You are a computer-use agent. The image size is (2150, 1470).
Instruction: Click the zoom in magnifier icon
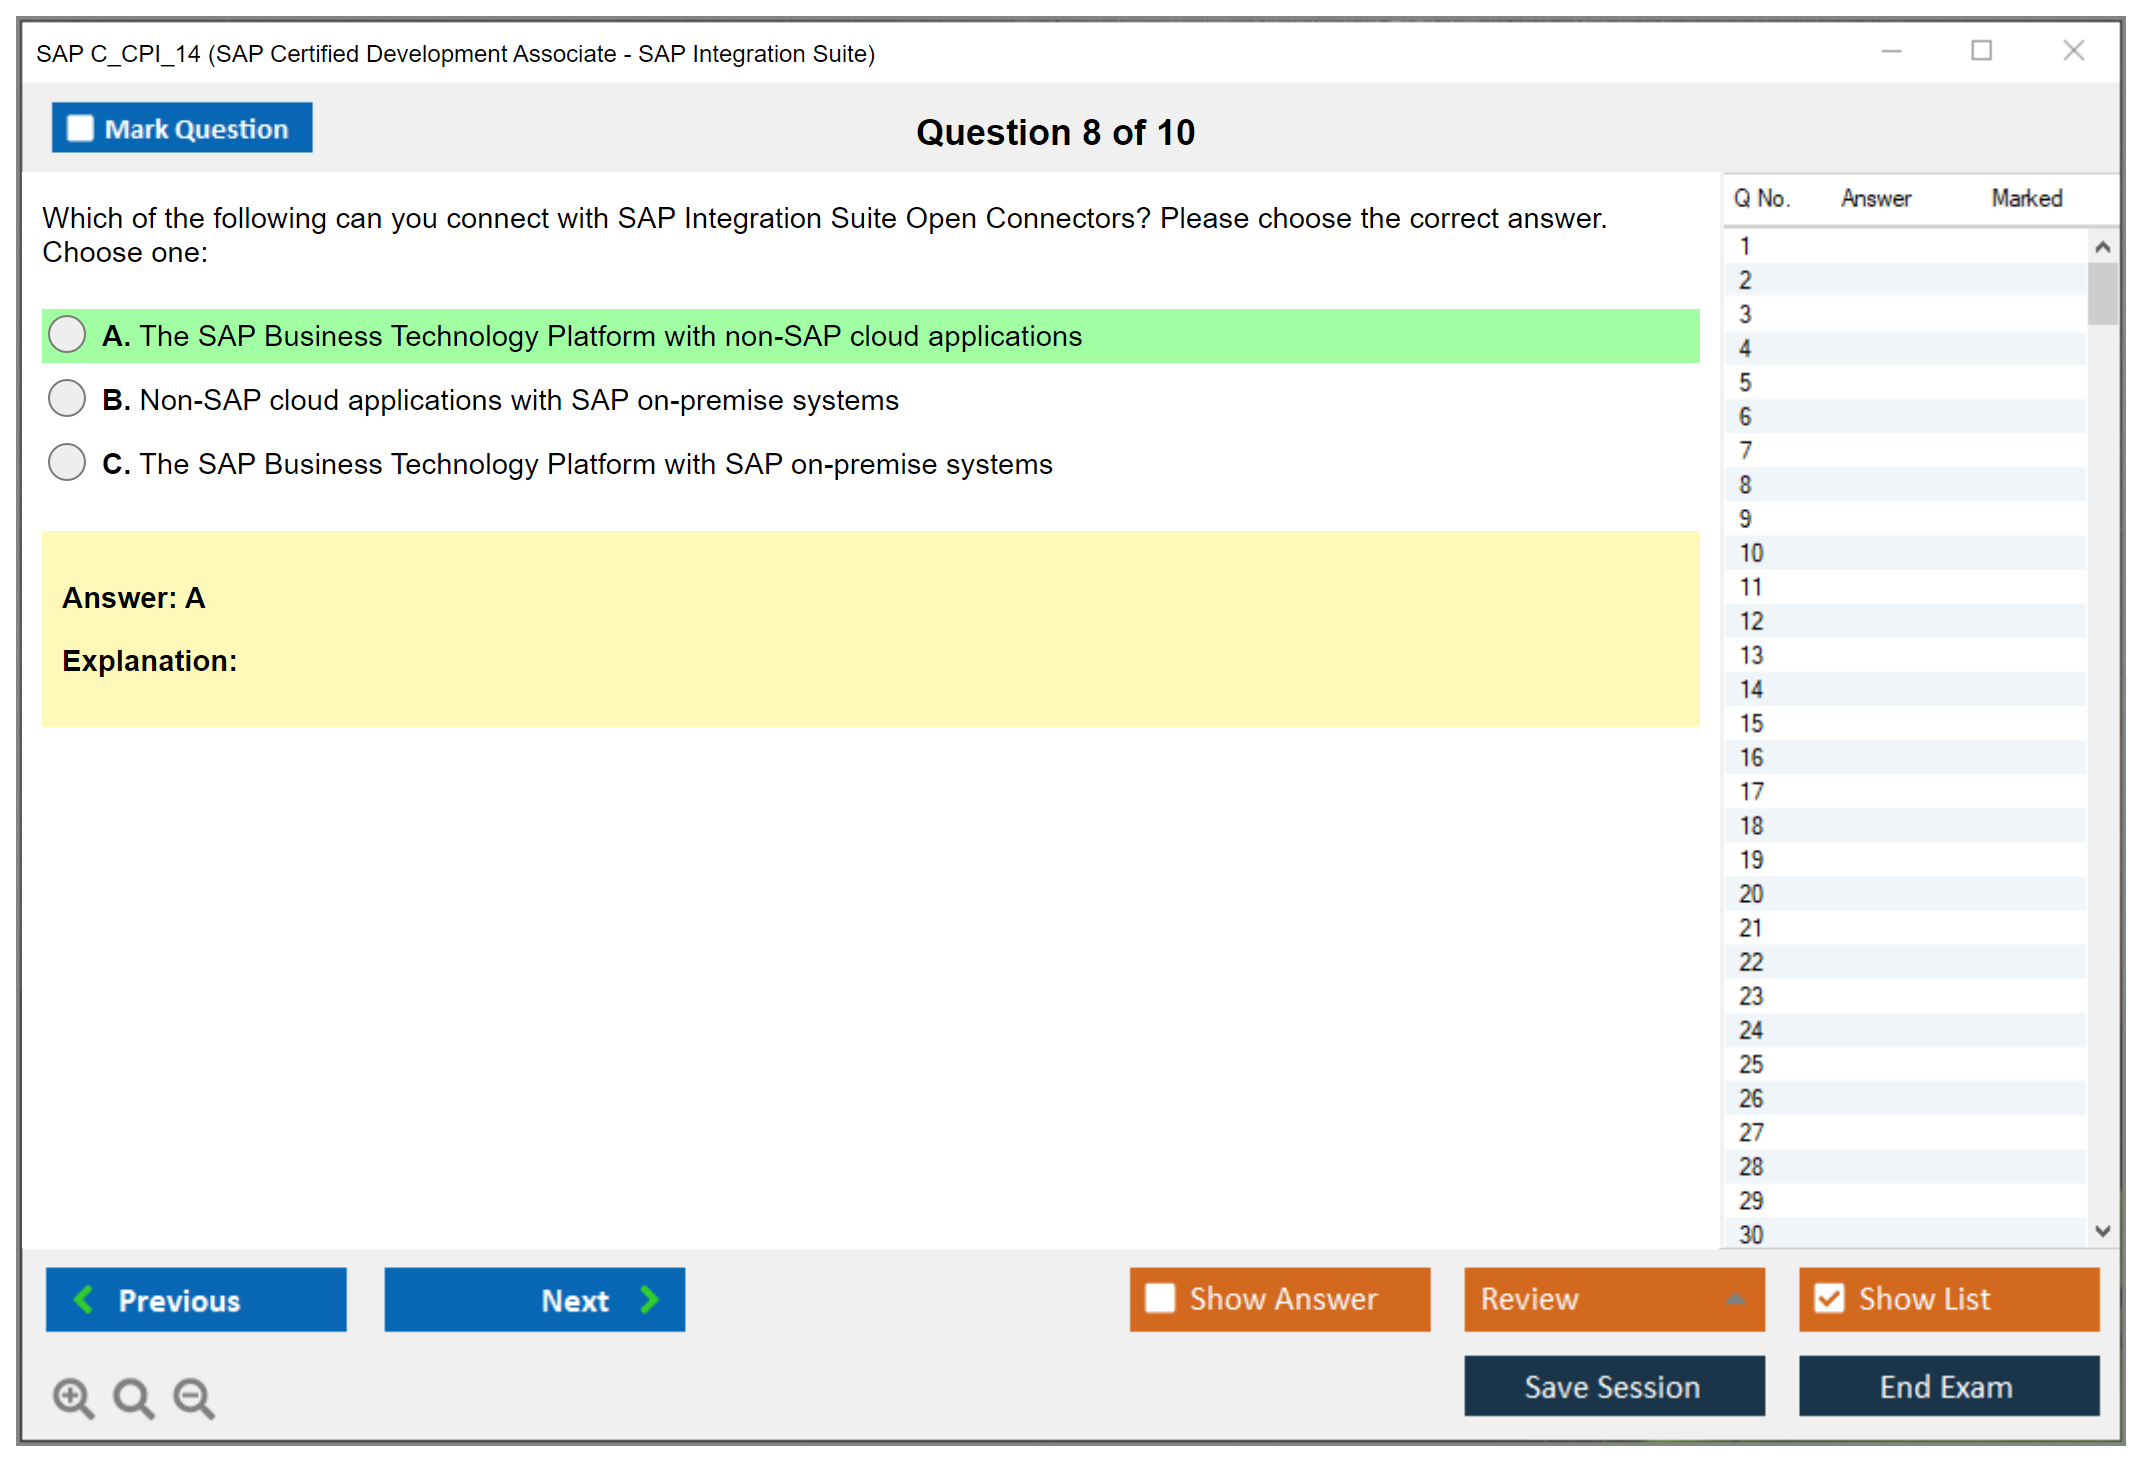tap(73, 1397)
